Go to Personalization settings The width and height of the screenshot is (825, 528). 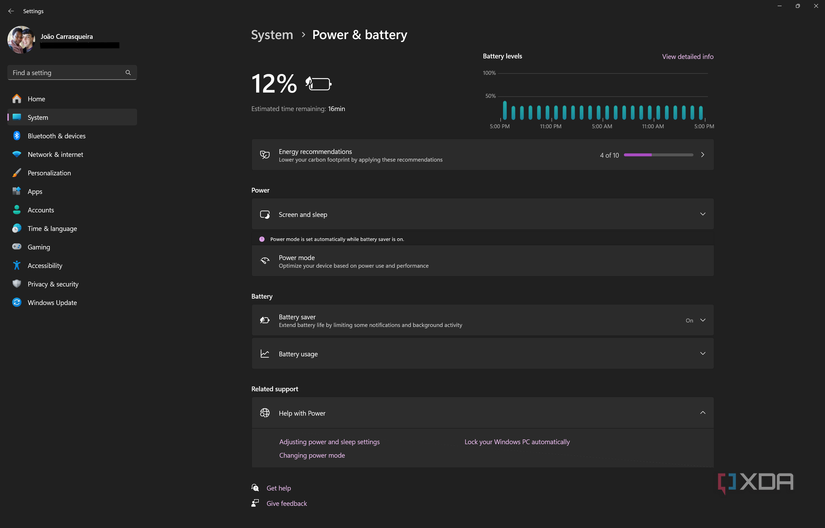(72, 172)
